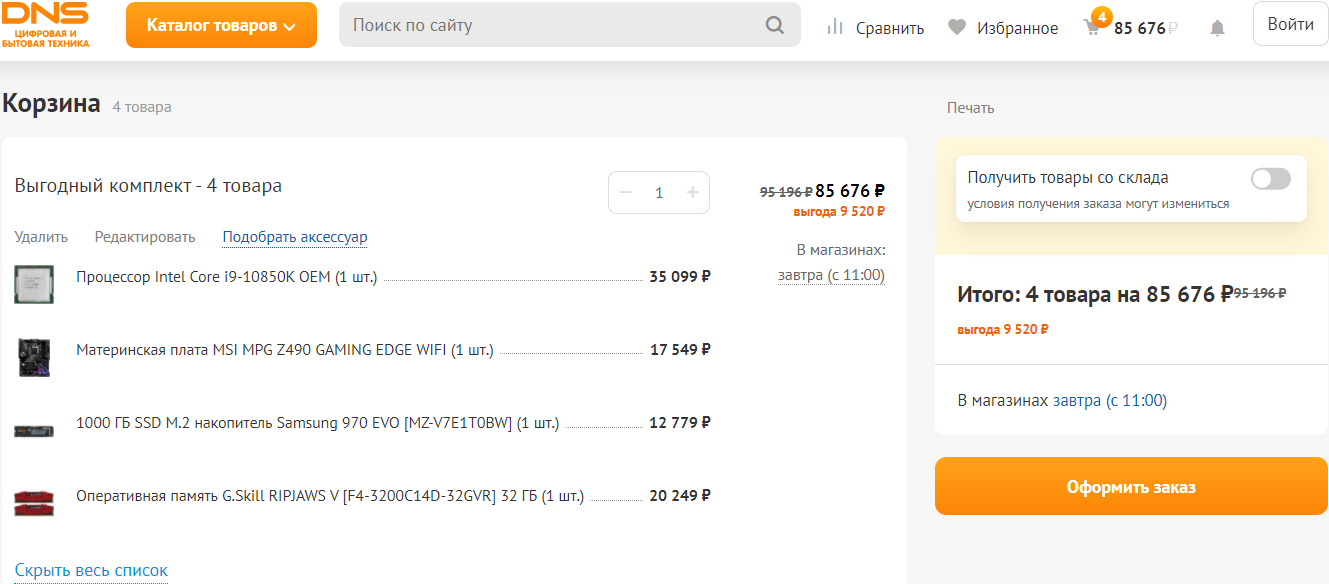The height and width of the screenshot is (584, 1329).
Task: Click the MSI motherboard thumbnail
Action: click(34, 357)
